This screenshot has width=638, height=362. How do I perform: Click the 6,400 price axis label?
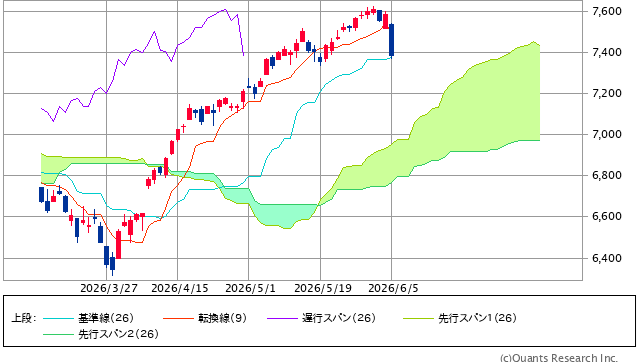tap(607, 258)
